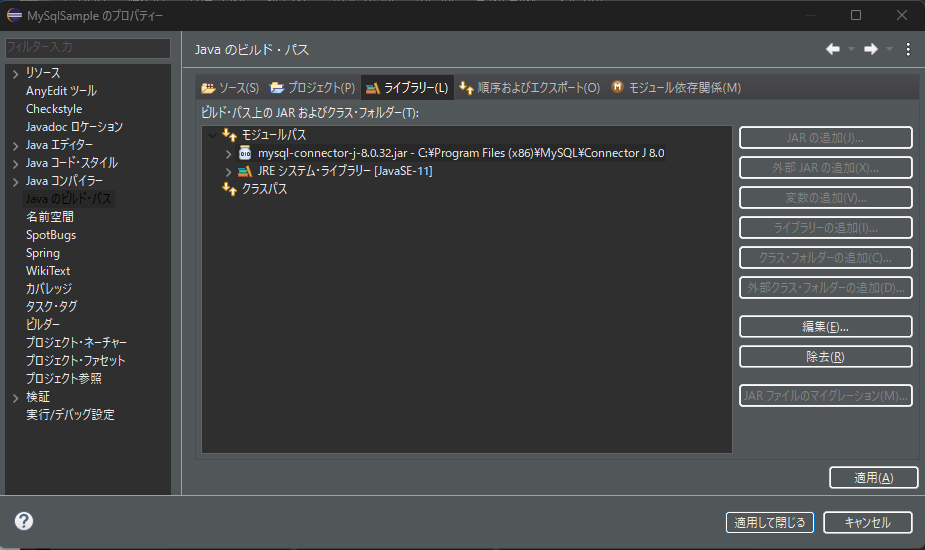Open the three-dot view menu

tap(908, 50)
